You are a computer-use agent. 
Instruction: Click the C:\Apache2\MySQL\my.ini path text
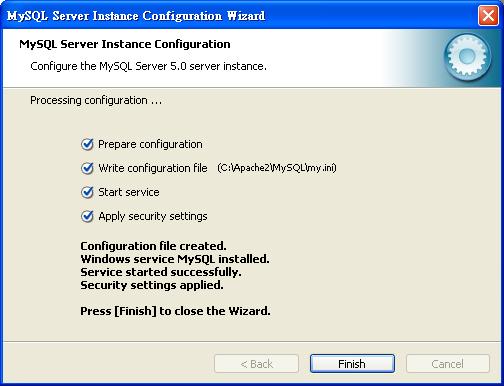(277, 168)
